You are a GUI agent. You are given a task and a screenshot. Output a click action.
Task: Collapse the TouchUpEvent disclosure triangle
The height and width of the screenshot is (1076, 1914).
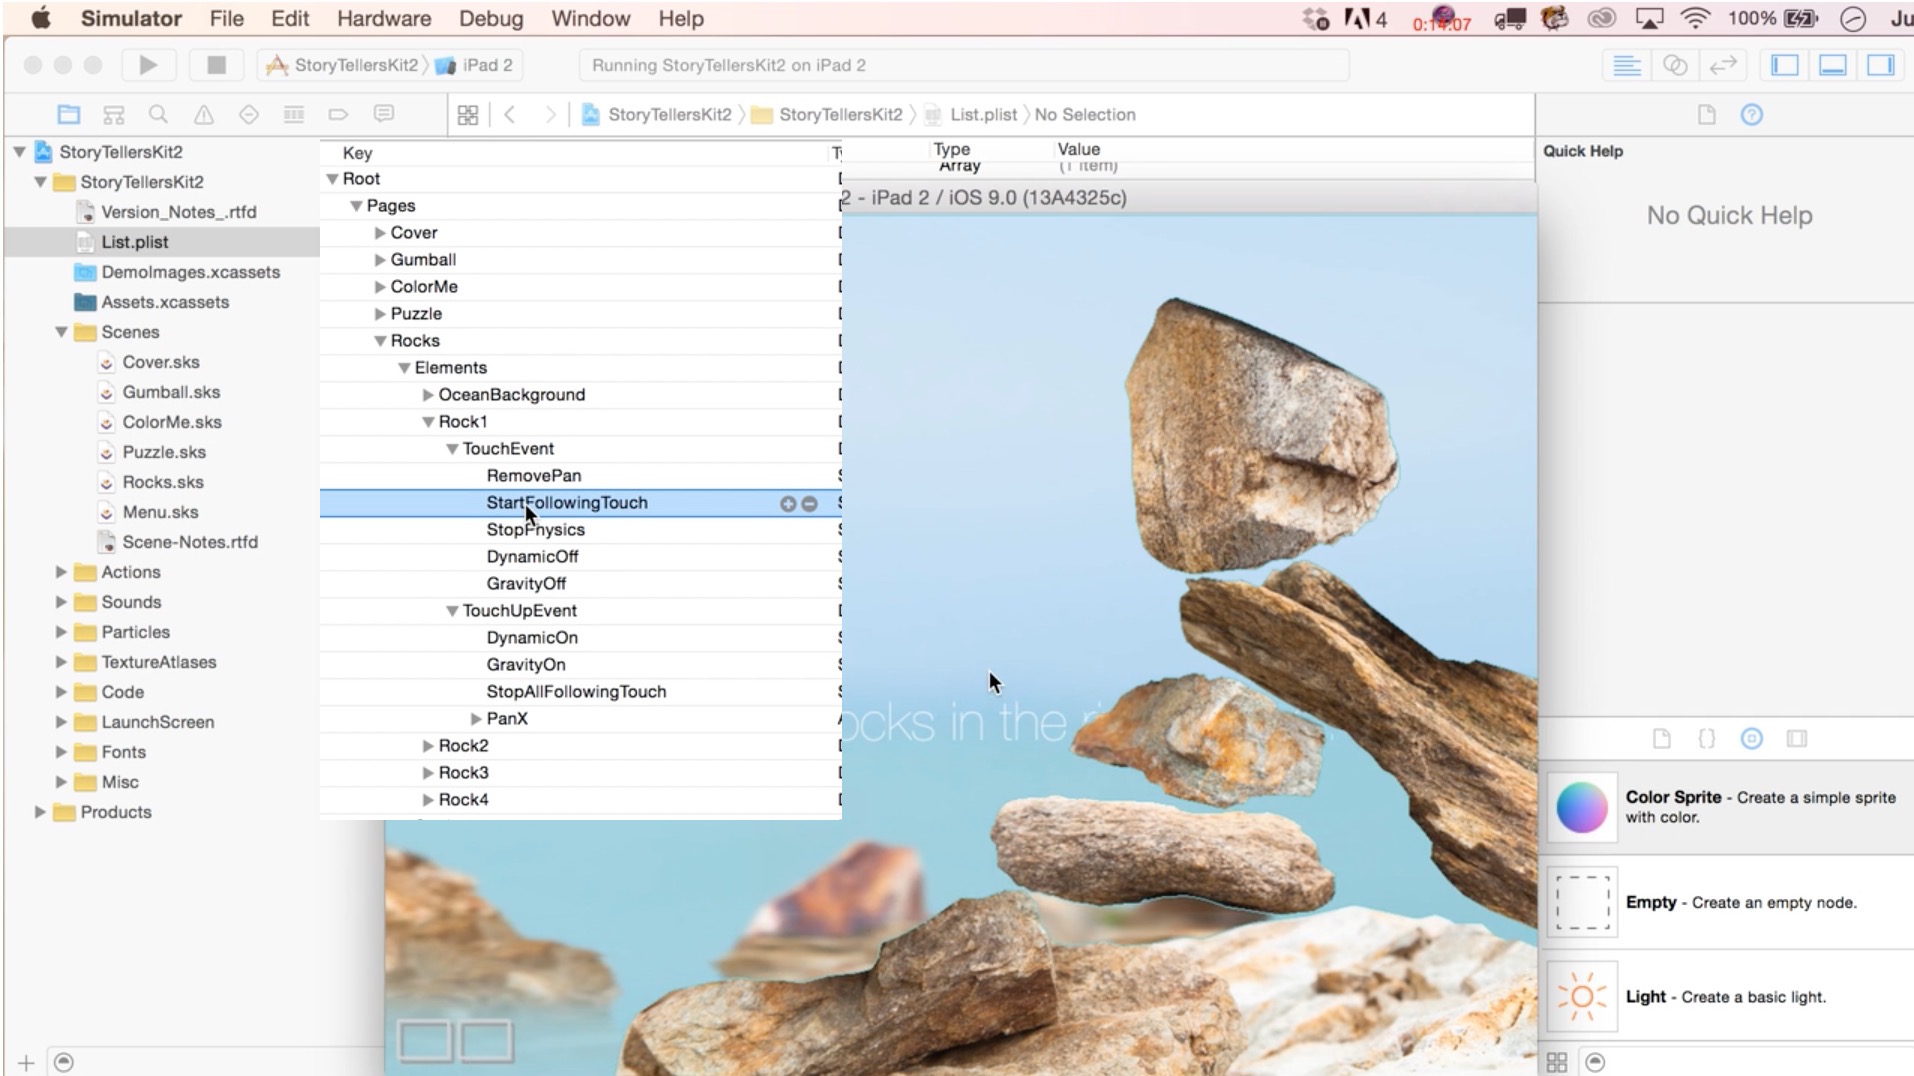(452, 611)
